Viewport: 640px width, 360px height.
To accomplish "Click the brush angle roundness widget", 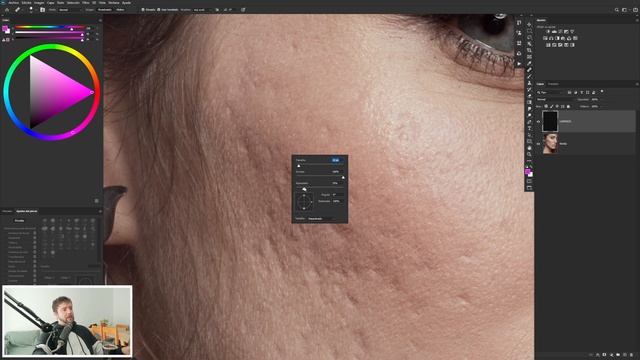I will 304,202.
